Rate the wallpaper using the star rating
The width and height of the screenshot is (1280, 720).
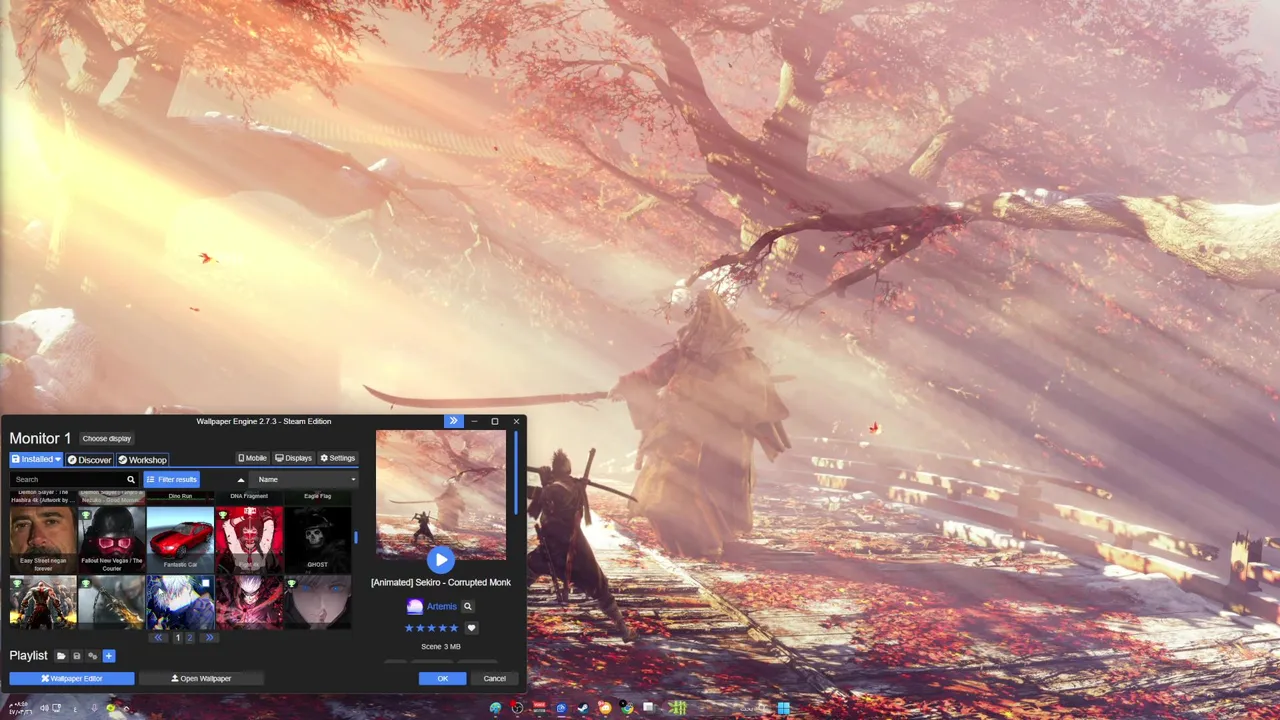[431, 628]
